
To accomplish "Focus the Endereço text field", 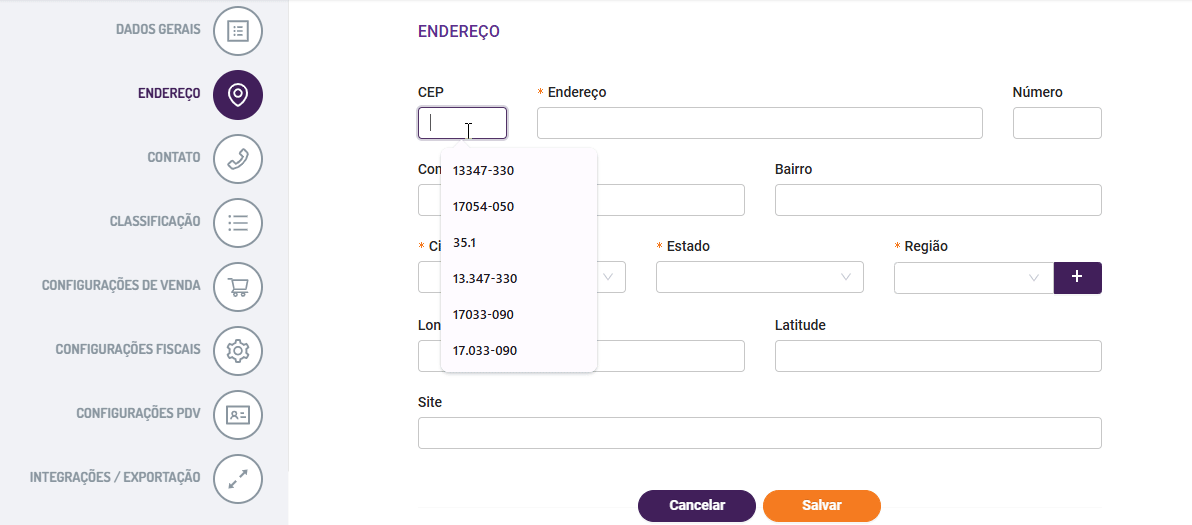I will coord(759,123).
